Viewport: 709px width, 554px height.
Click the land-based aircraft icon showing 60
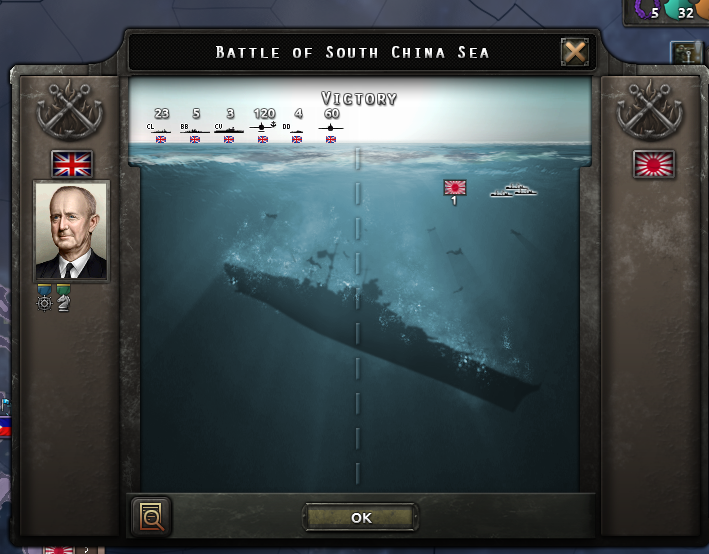click(x=331, y=128)
